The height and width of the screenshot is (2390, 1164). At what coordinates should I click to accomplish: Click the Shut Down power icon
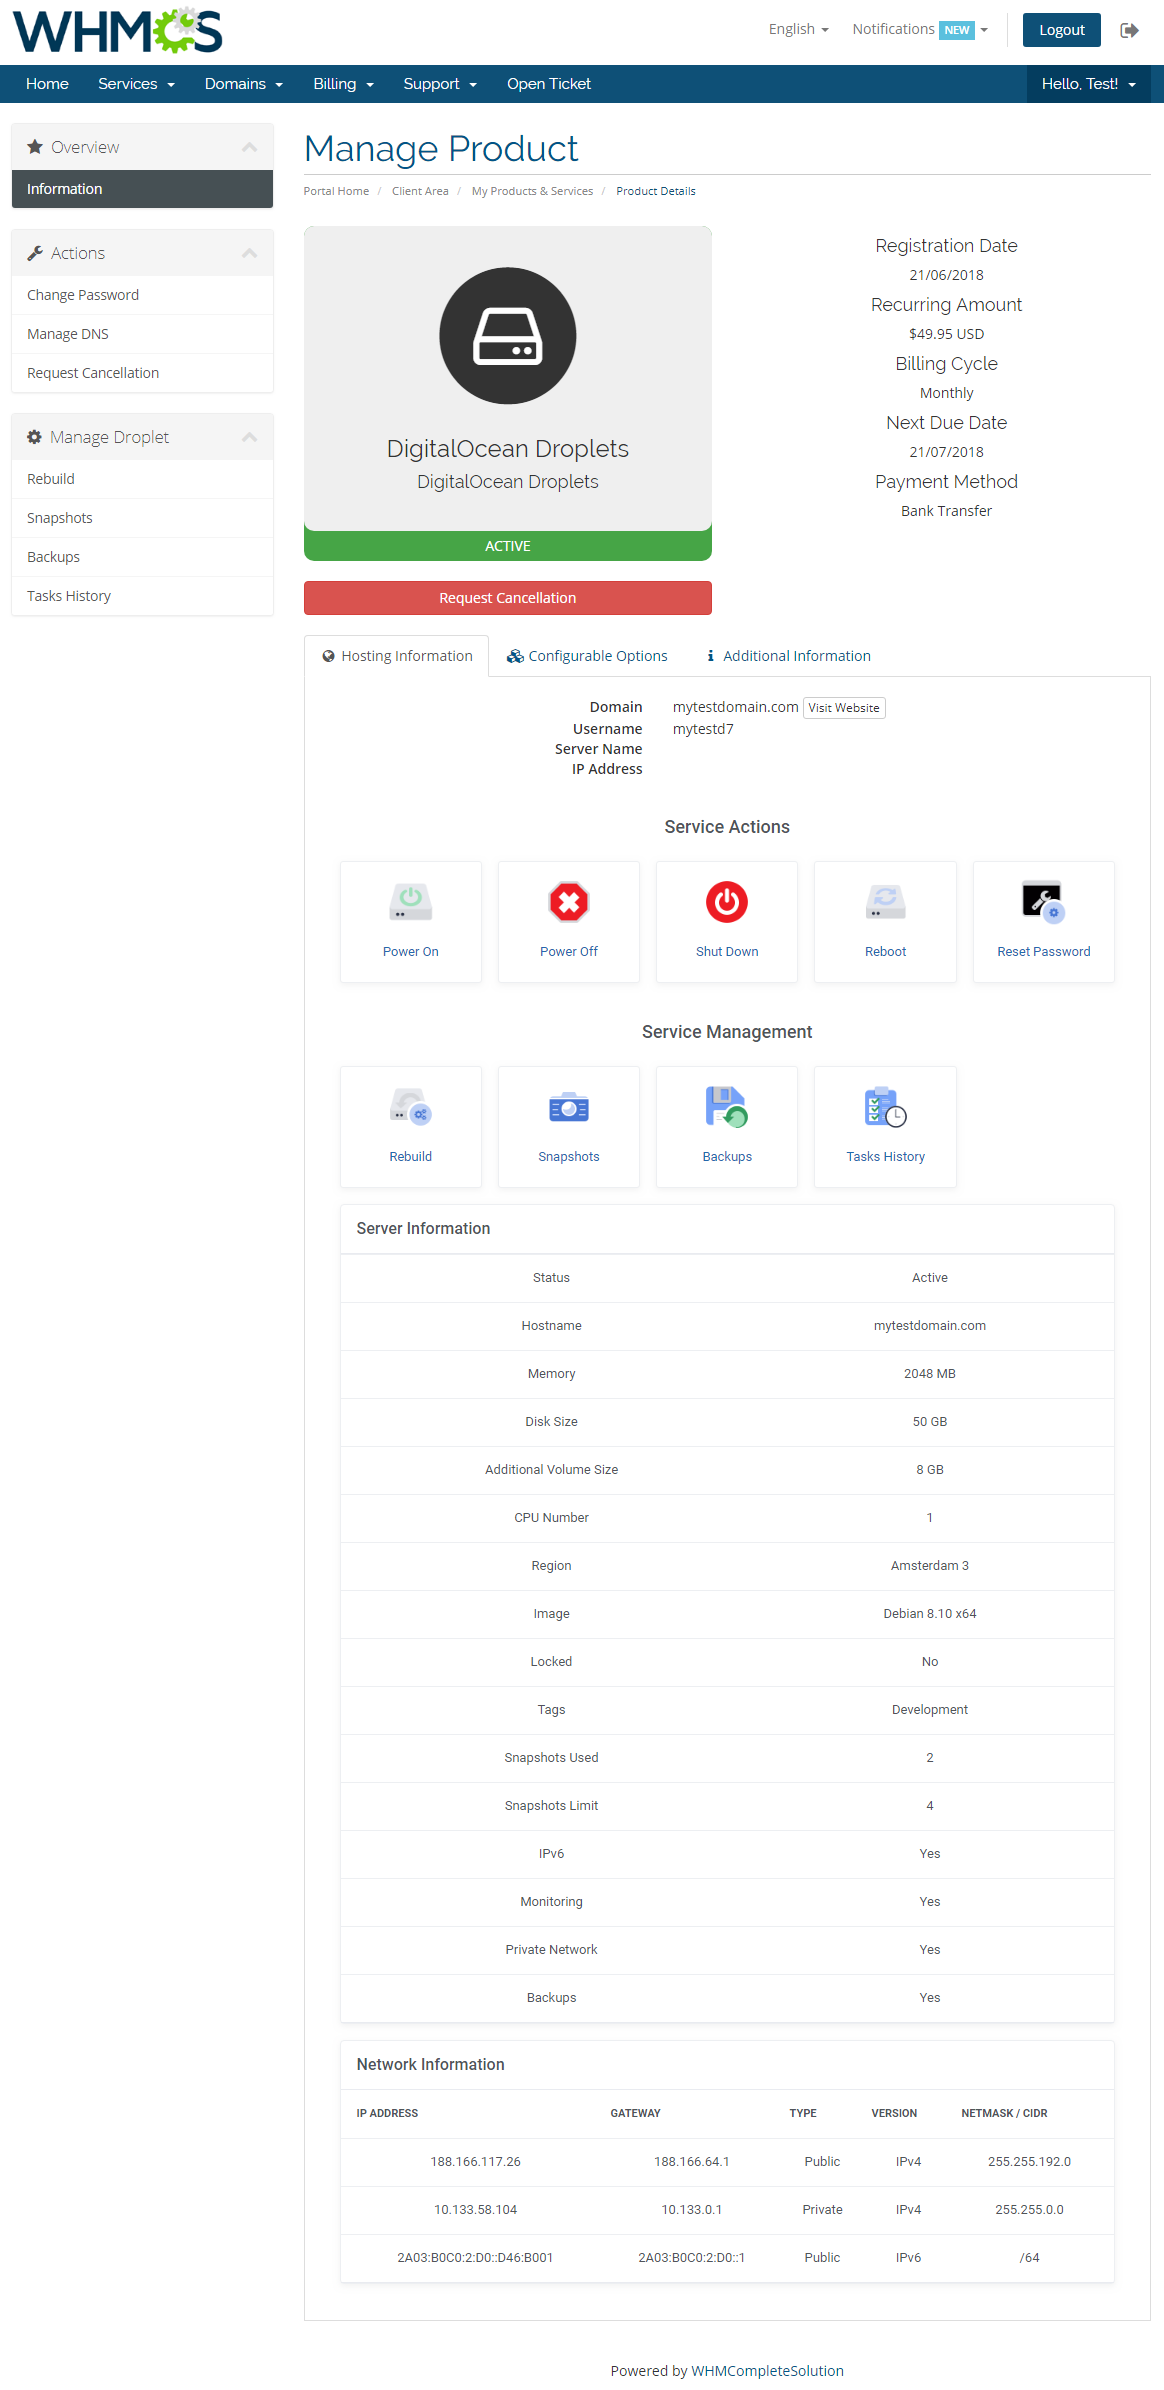(727, 902)
